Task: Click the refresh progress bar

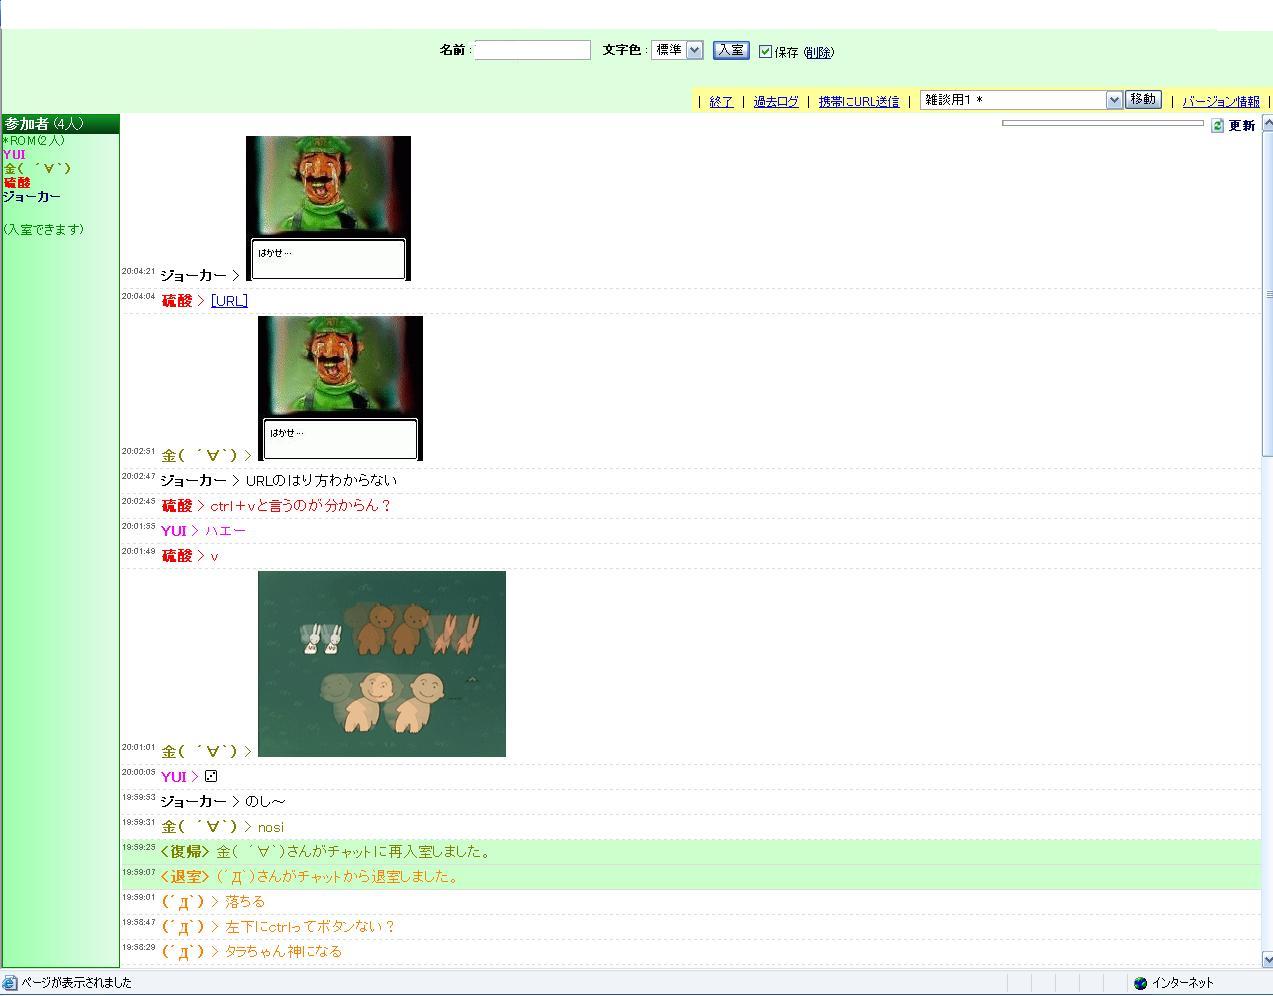Action: point(1103,123)
